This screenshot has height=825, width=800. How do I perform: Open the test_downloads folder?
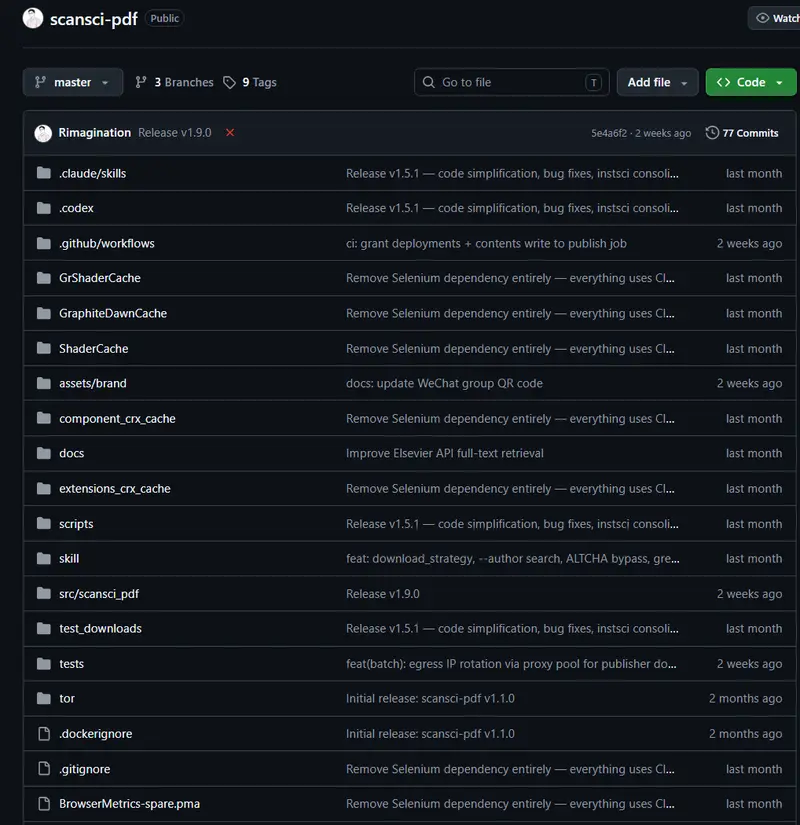pyautogui.click(x=100, y=628)
